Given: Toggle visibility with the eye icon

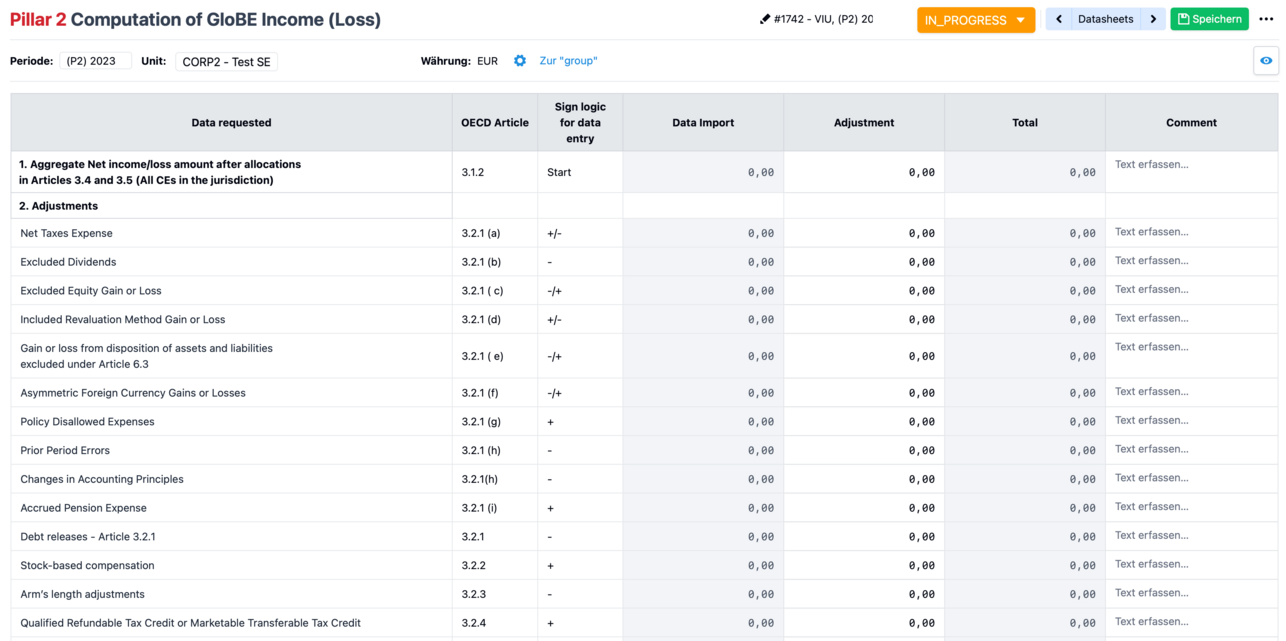Looking at the screenshot, I should (x=1266, y=61).
